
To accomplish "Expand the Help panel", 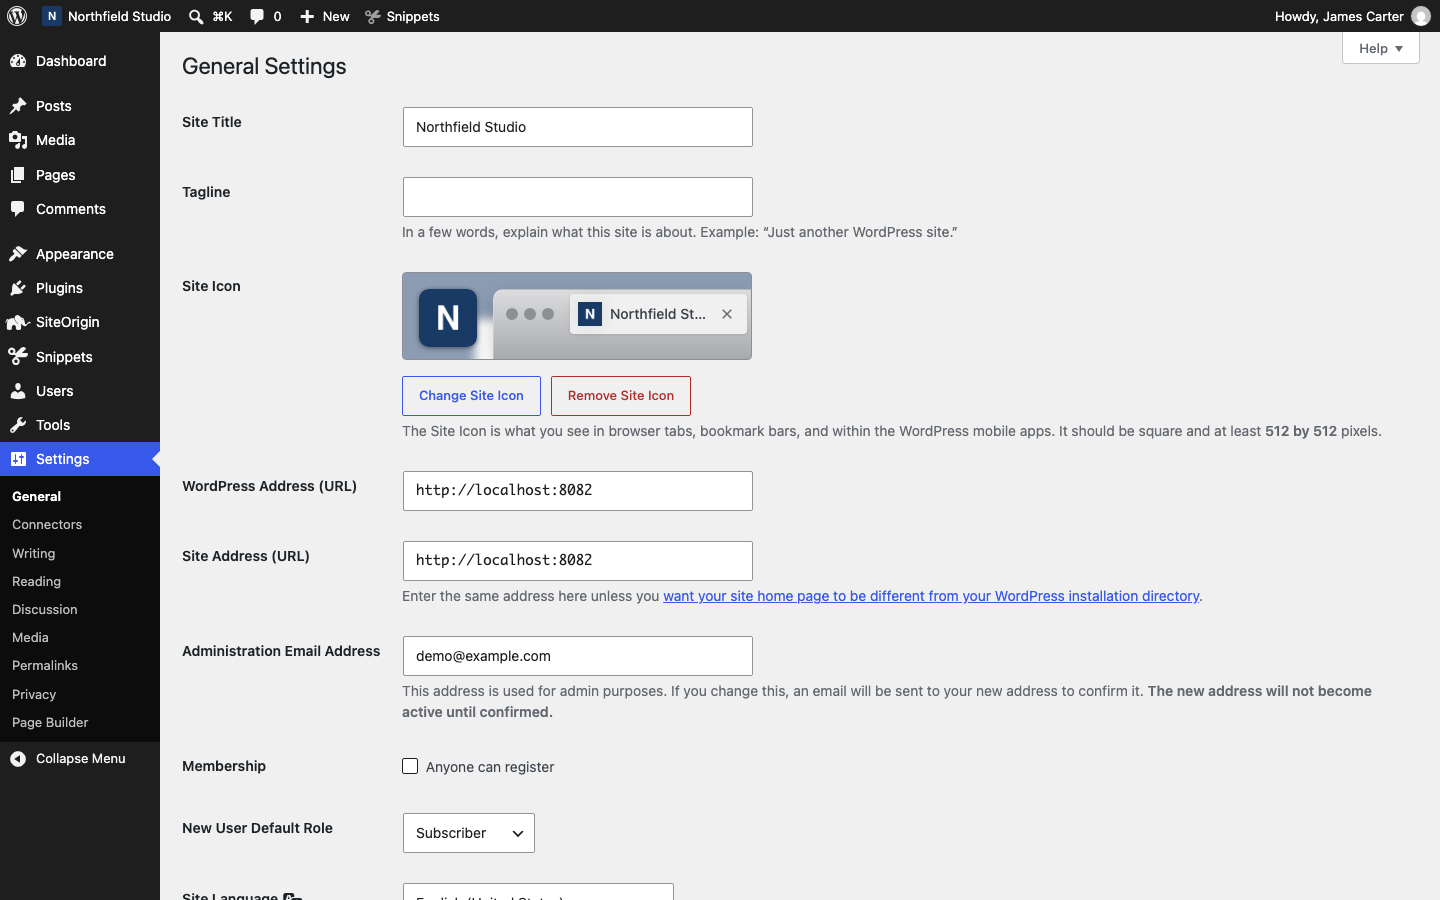I will (x=1381, y=48).
